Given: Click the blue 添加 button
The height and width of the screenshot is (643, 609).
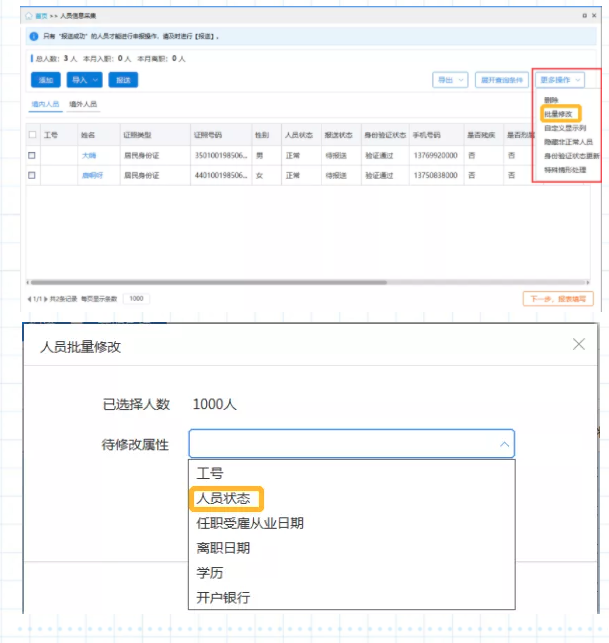Looking at the screenshot, I should (x=46, y=80).
